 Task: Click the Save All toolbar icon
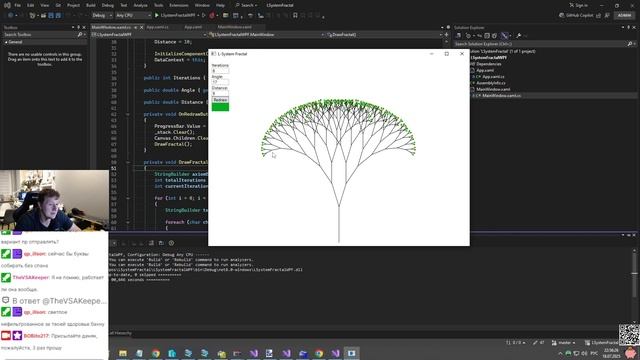point(58,15)
